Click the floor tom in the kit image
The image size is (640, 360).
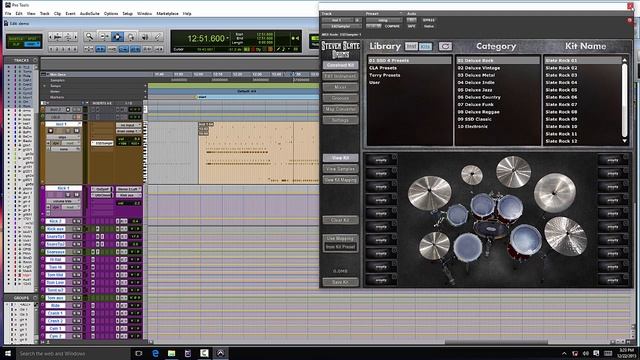(525, 239)
